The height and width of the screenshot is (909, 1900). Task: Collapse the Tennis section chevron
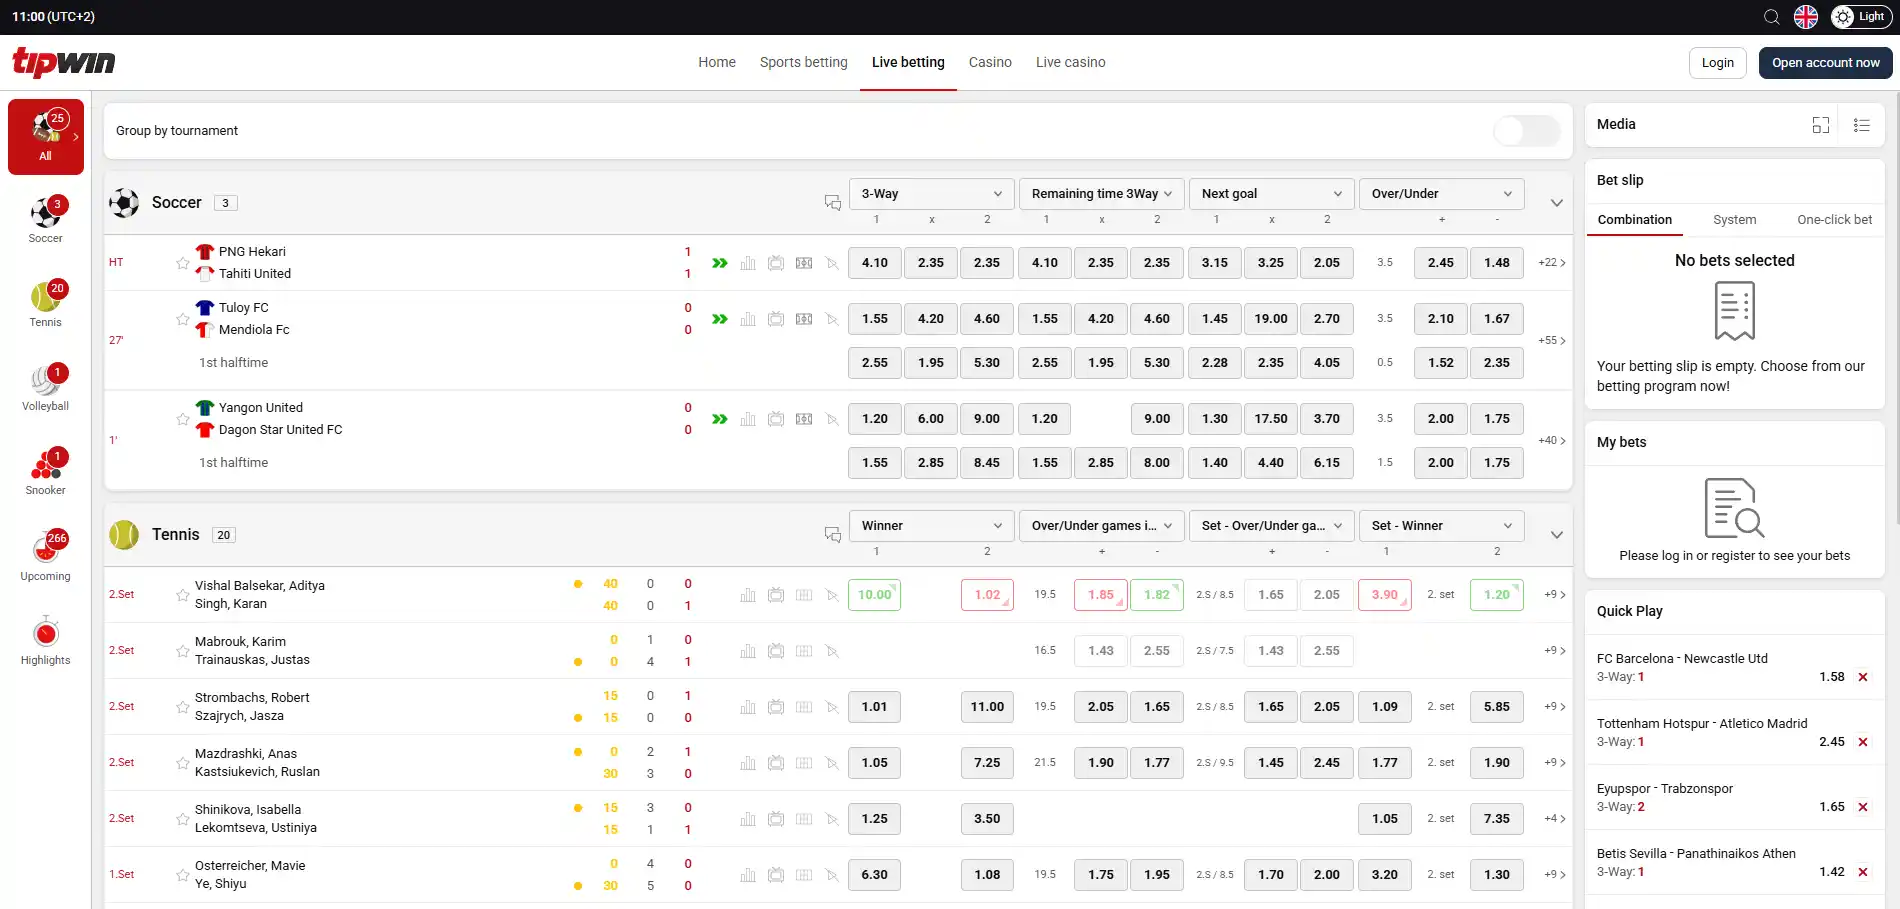point(1557,535)
